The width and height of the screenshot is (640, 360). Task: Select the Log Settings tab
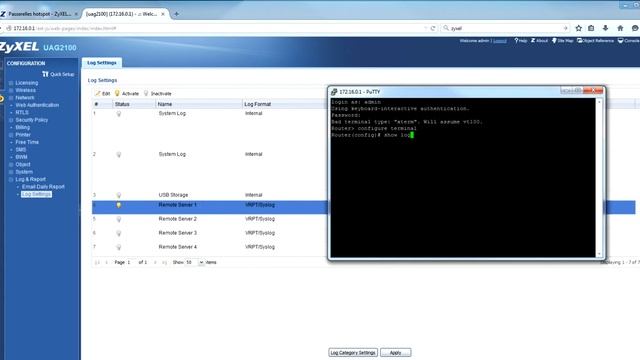click(x=102, y=63)
